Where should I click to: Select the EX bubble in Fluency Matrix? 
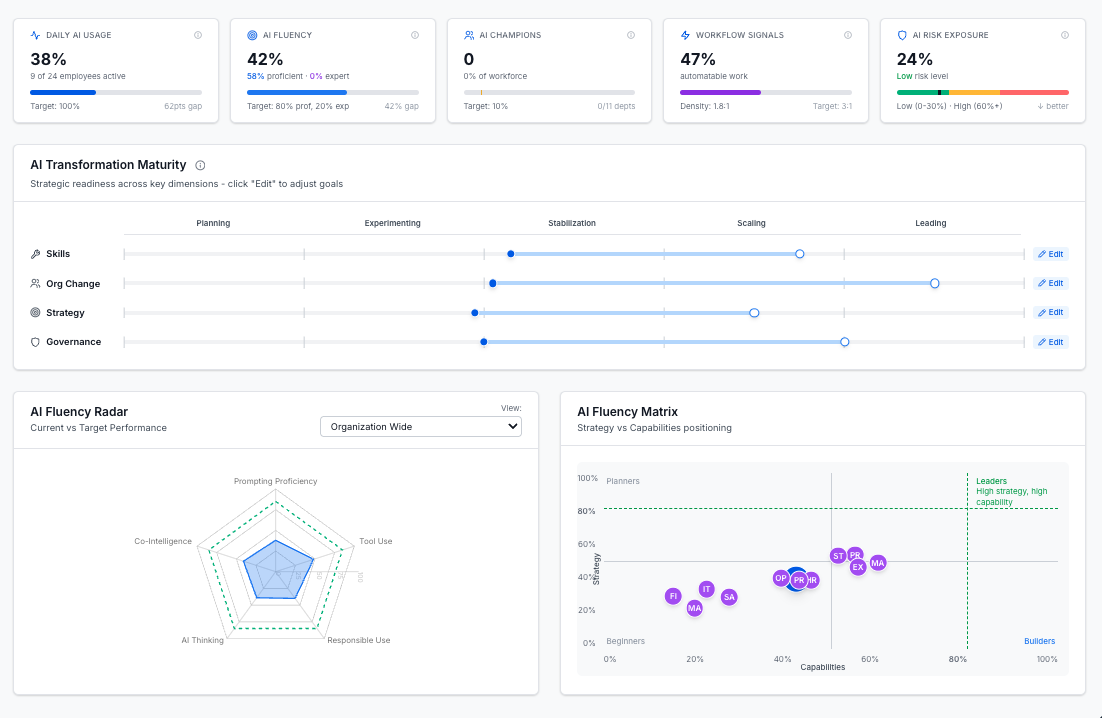tap(857, 567)
